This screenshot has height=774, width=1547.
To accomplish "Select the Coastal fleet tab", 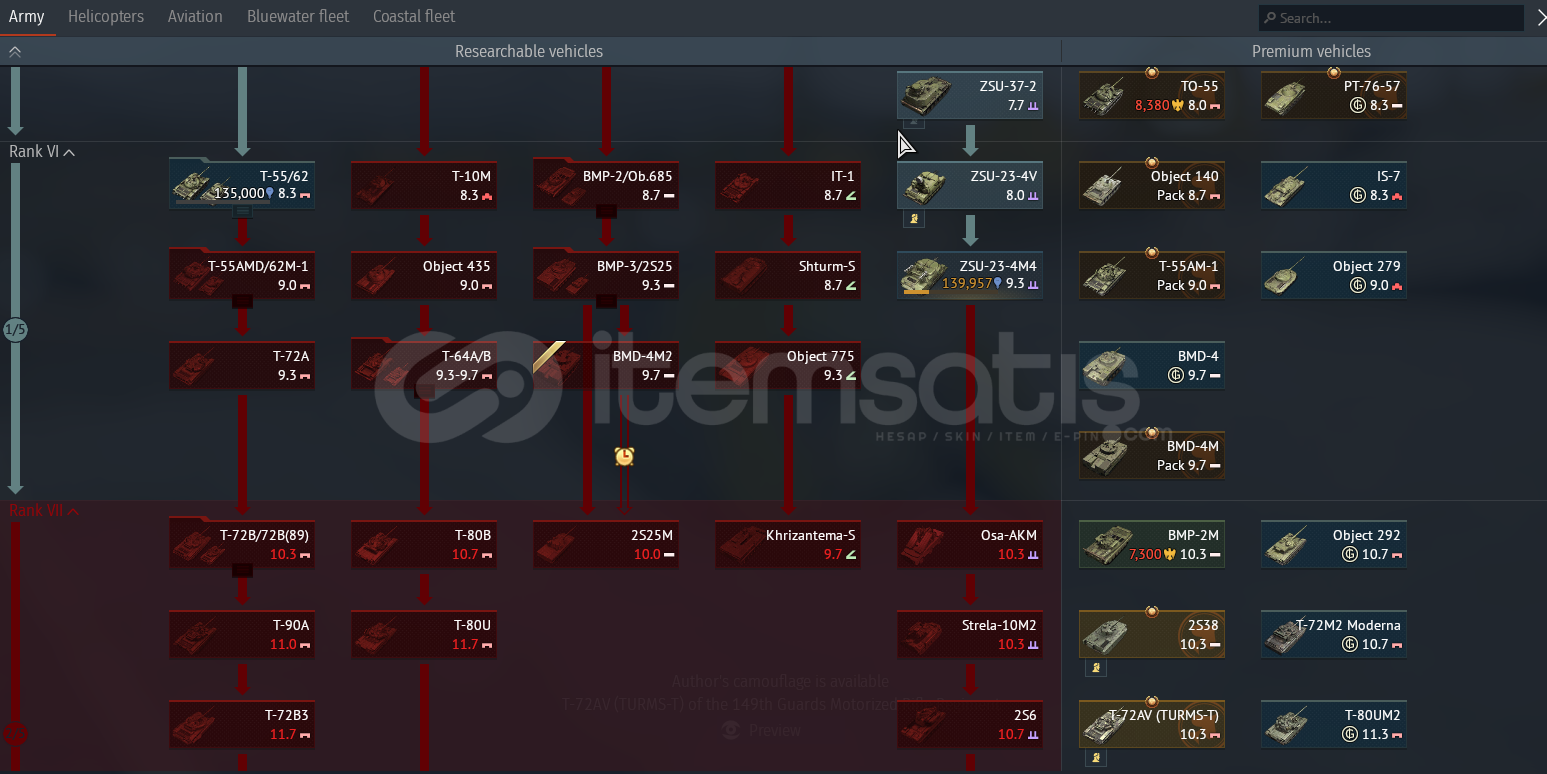I will [x=413, y=17].
